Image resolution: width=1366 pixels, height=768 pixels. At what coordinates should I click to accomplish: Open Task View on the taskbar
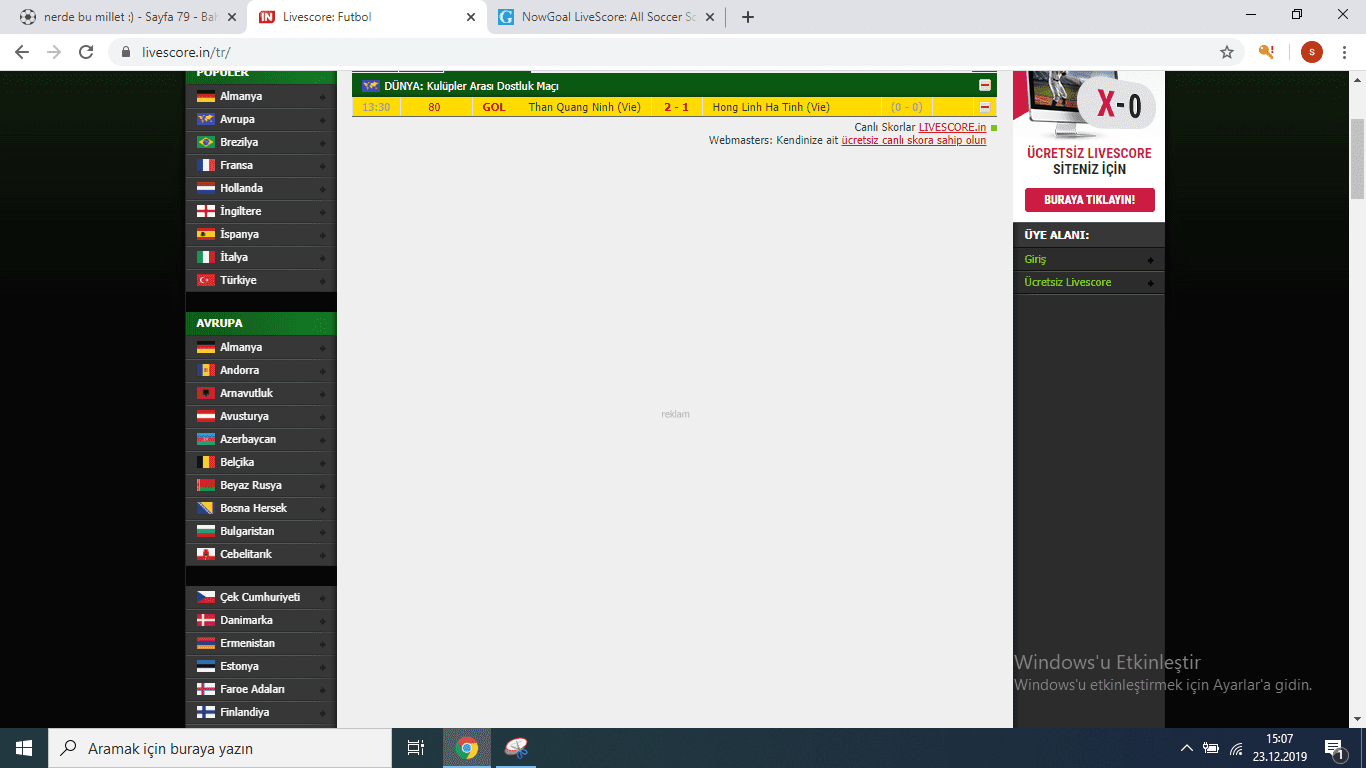[416, 748]
